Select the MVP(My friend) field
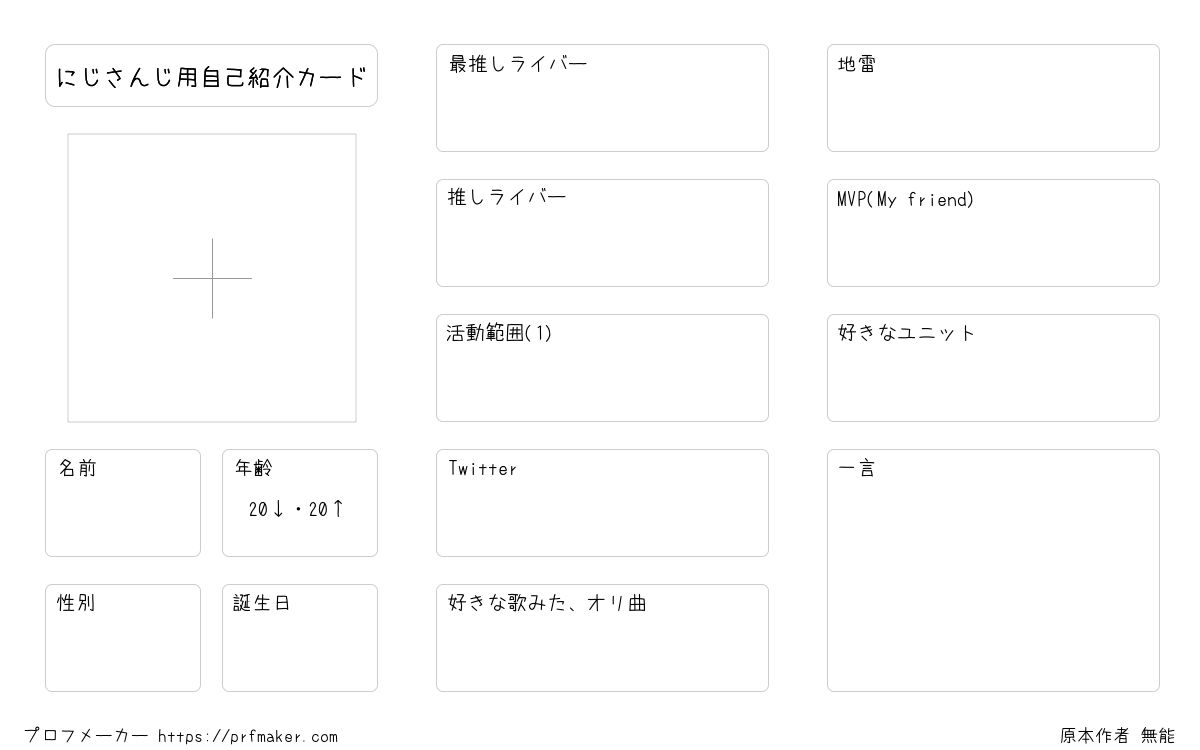This screenshot has height=750, width=1200. coord(993,233)
